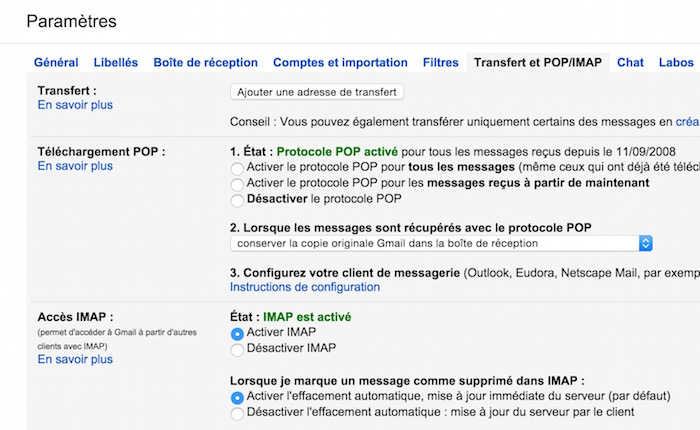Expand the conserver la copie originale dropdown

tap(441, 243)
